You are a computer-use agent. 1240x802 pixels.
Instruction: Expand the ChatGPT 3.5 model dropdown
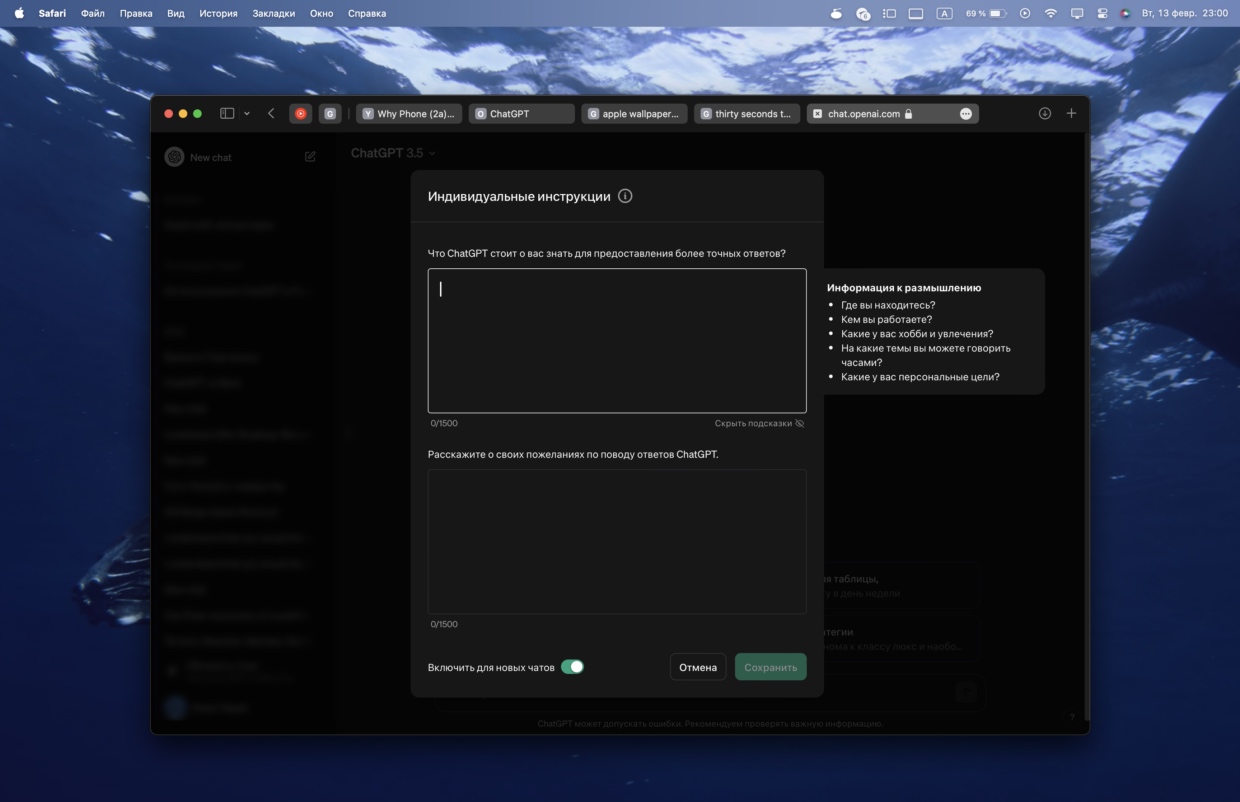click(x=393, y=153)
